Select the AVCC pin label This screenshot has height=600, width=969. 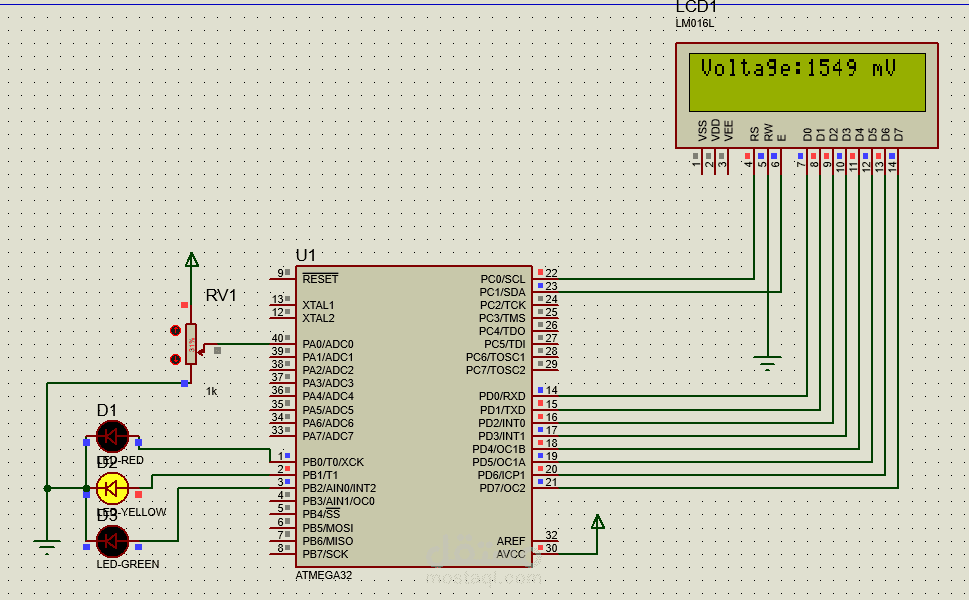click(511, 554)
